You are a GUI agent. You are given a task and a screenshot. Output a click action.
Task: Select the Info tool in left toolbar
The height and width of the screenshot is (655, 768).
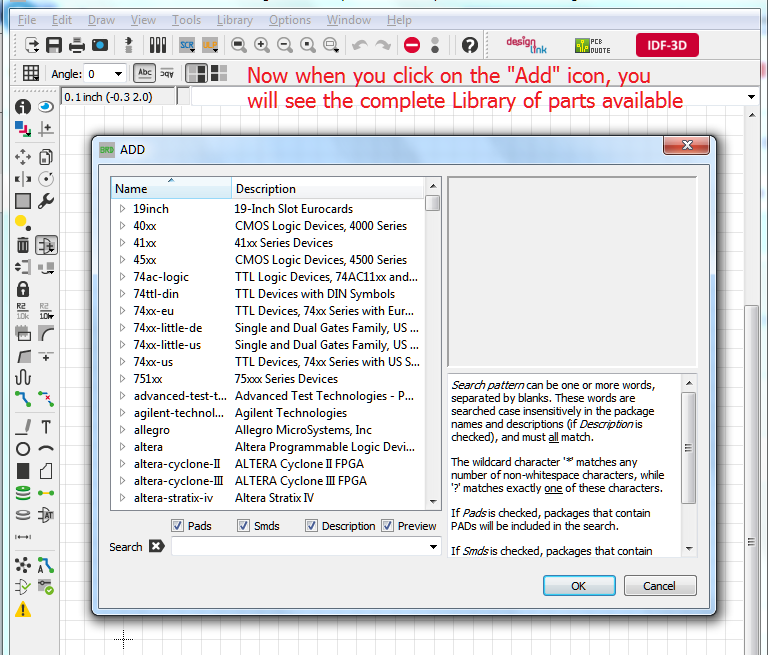(23, 106)
